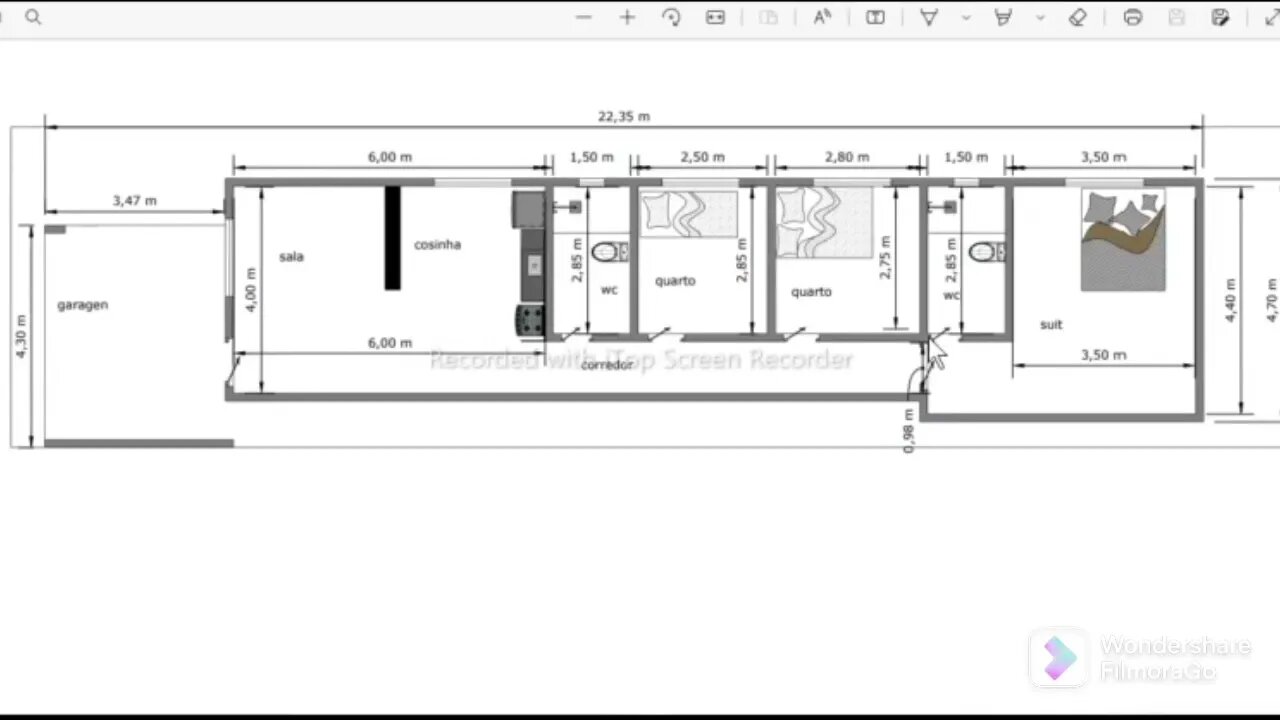The width and height of the screenshot is (1280, 720).
Task: Select the Add text tool
Action: [x=875, y=17]
